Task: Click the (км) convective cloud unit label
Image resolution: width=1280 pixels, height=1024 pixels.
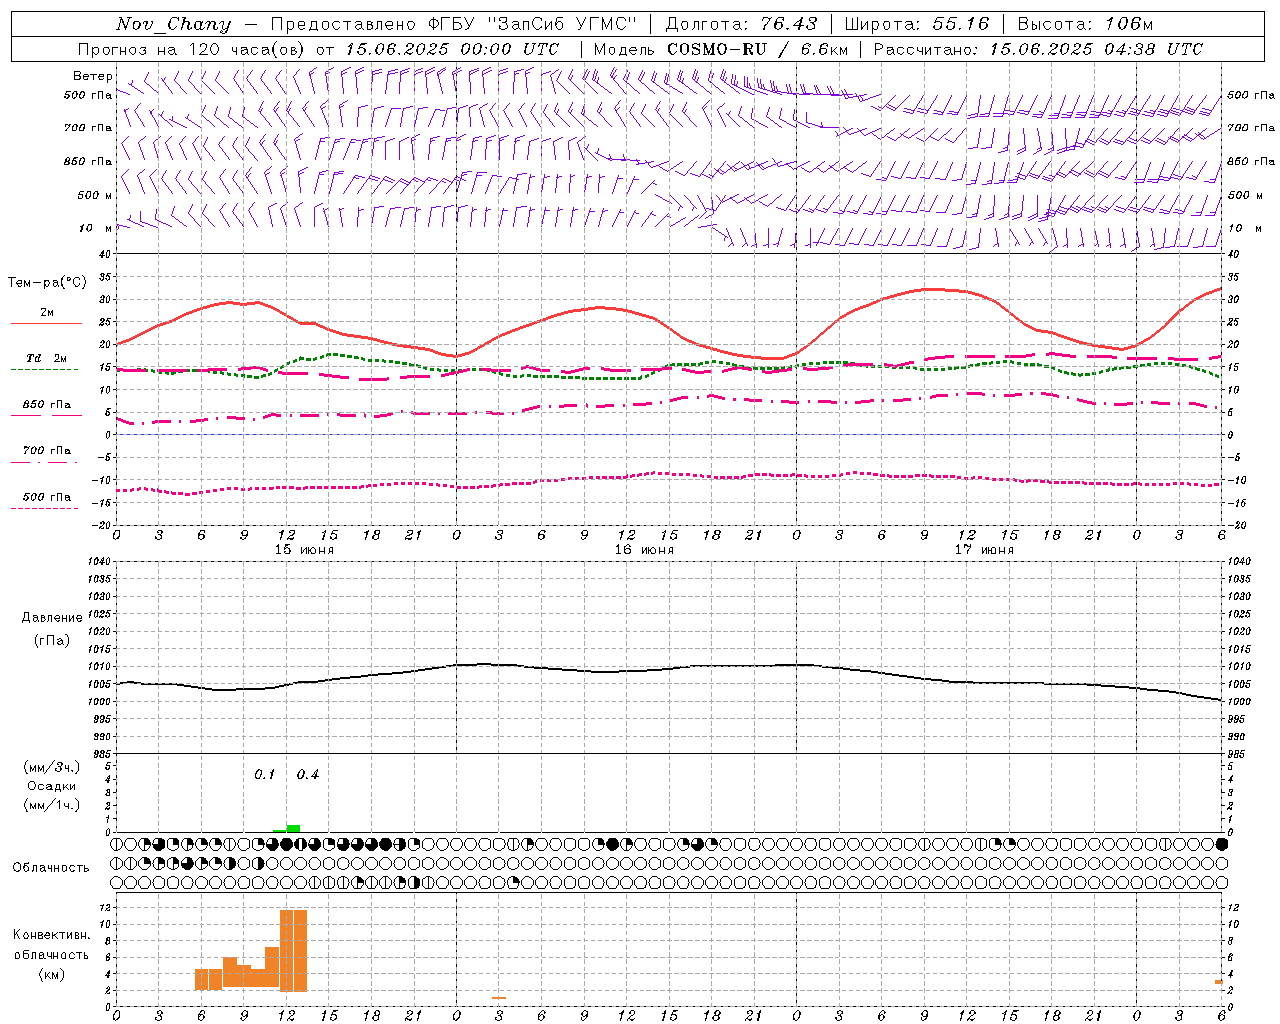Action: tap(51, 974)
